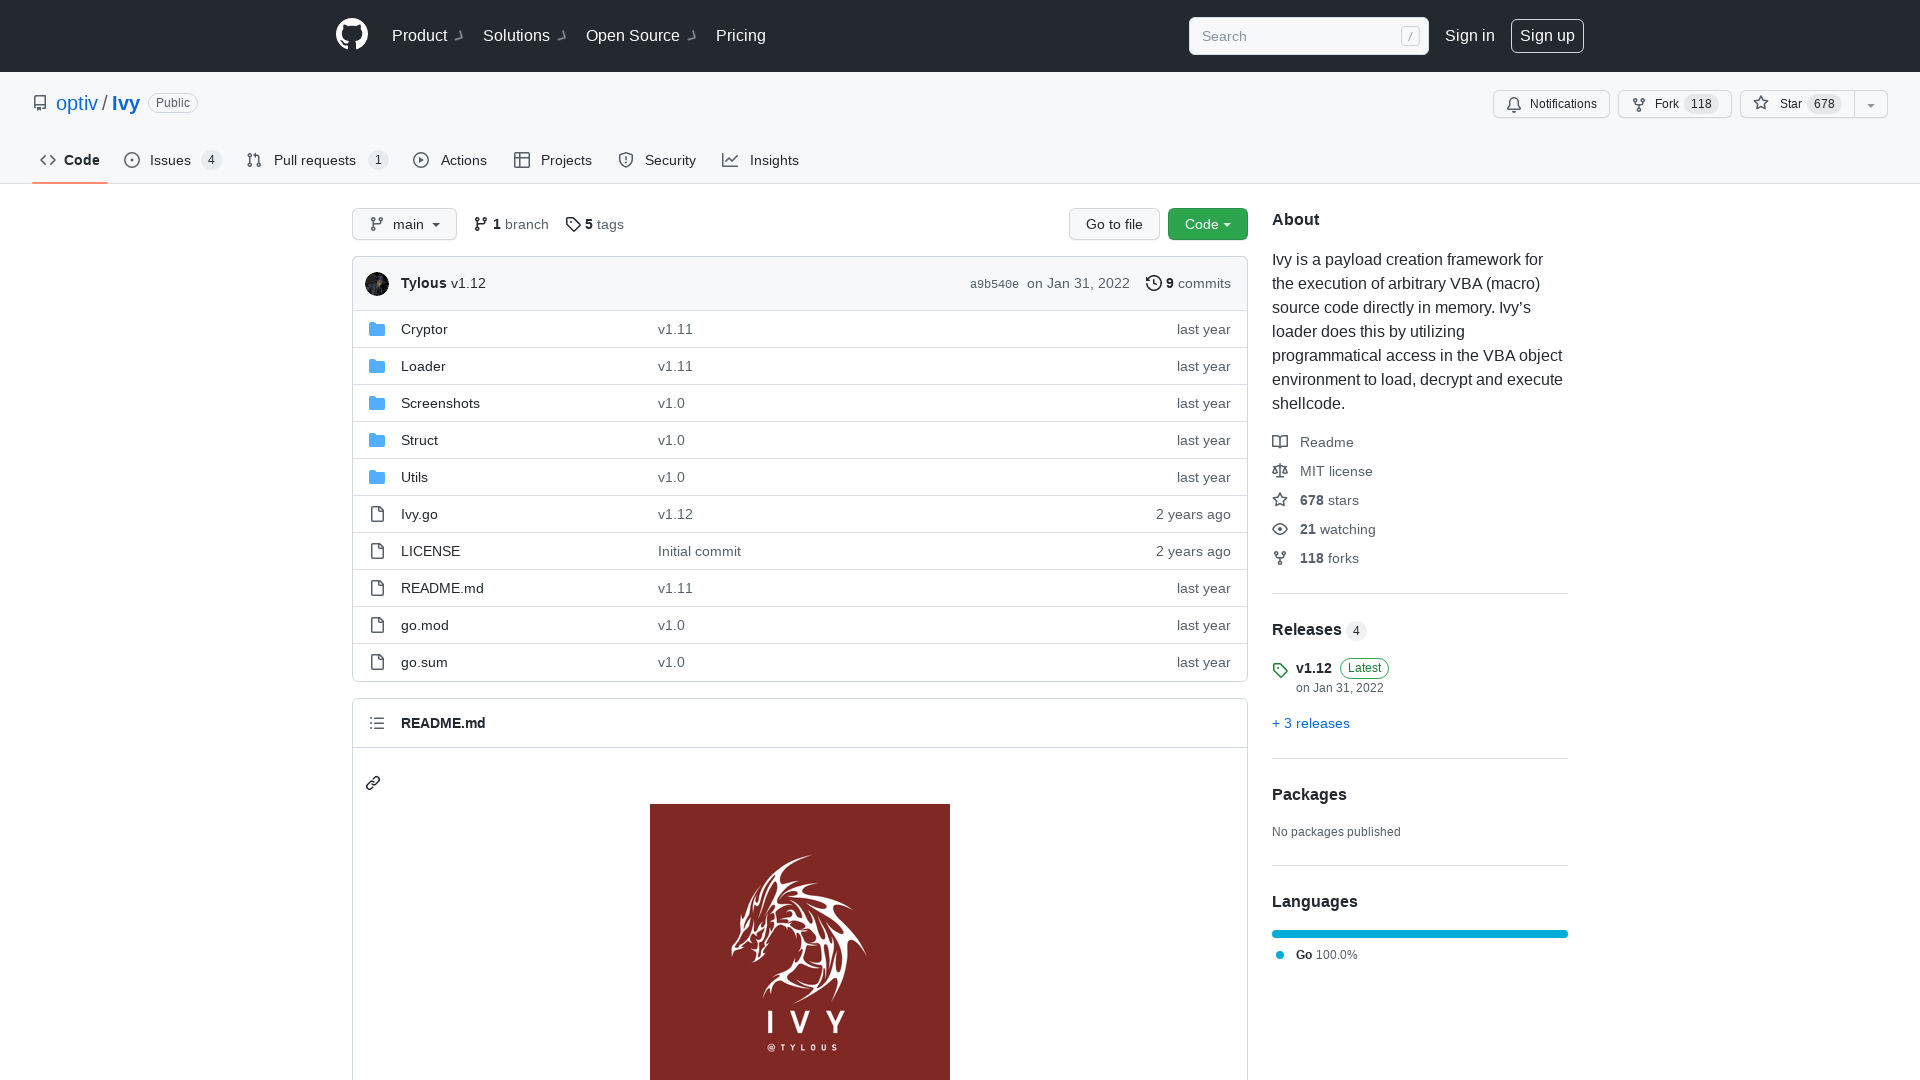Click the README.md file icon in file list
The image size is (1920, 1080).
pos(377,588)
